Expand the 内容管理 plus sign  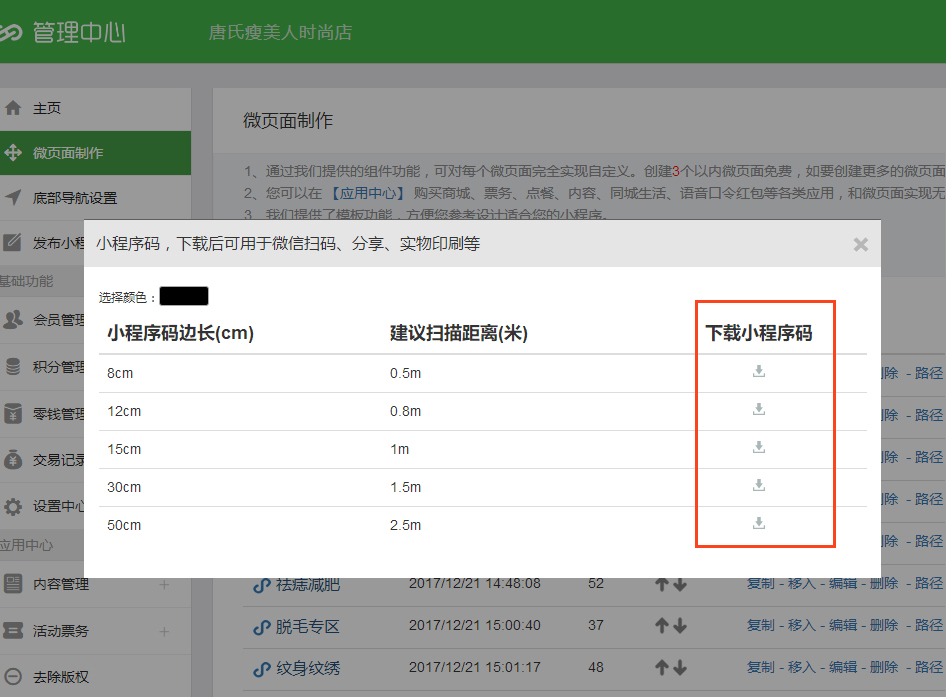tap(164, 585)
